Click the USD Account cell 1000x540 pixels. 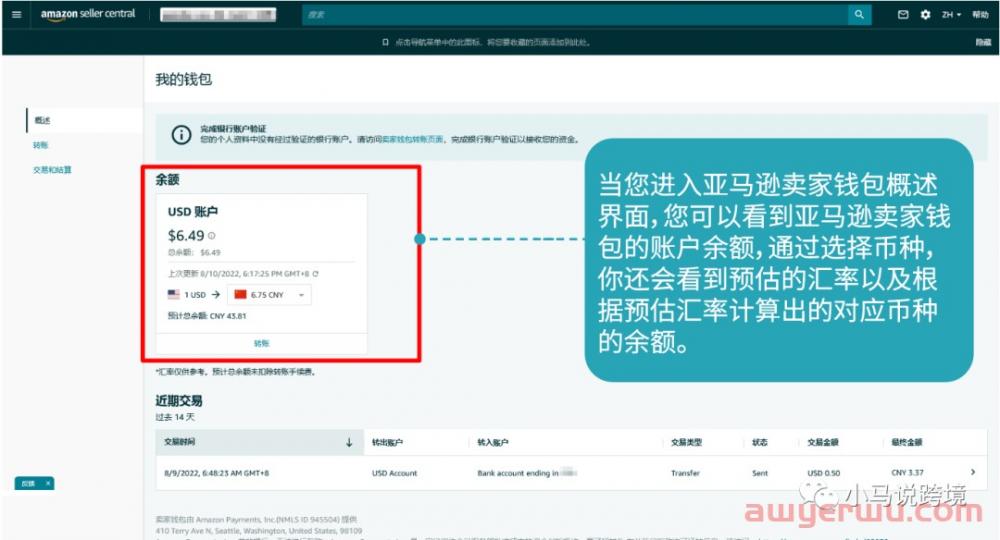pyautogui.click(x=394, y=473)
